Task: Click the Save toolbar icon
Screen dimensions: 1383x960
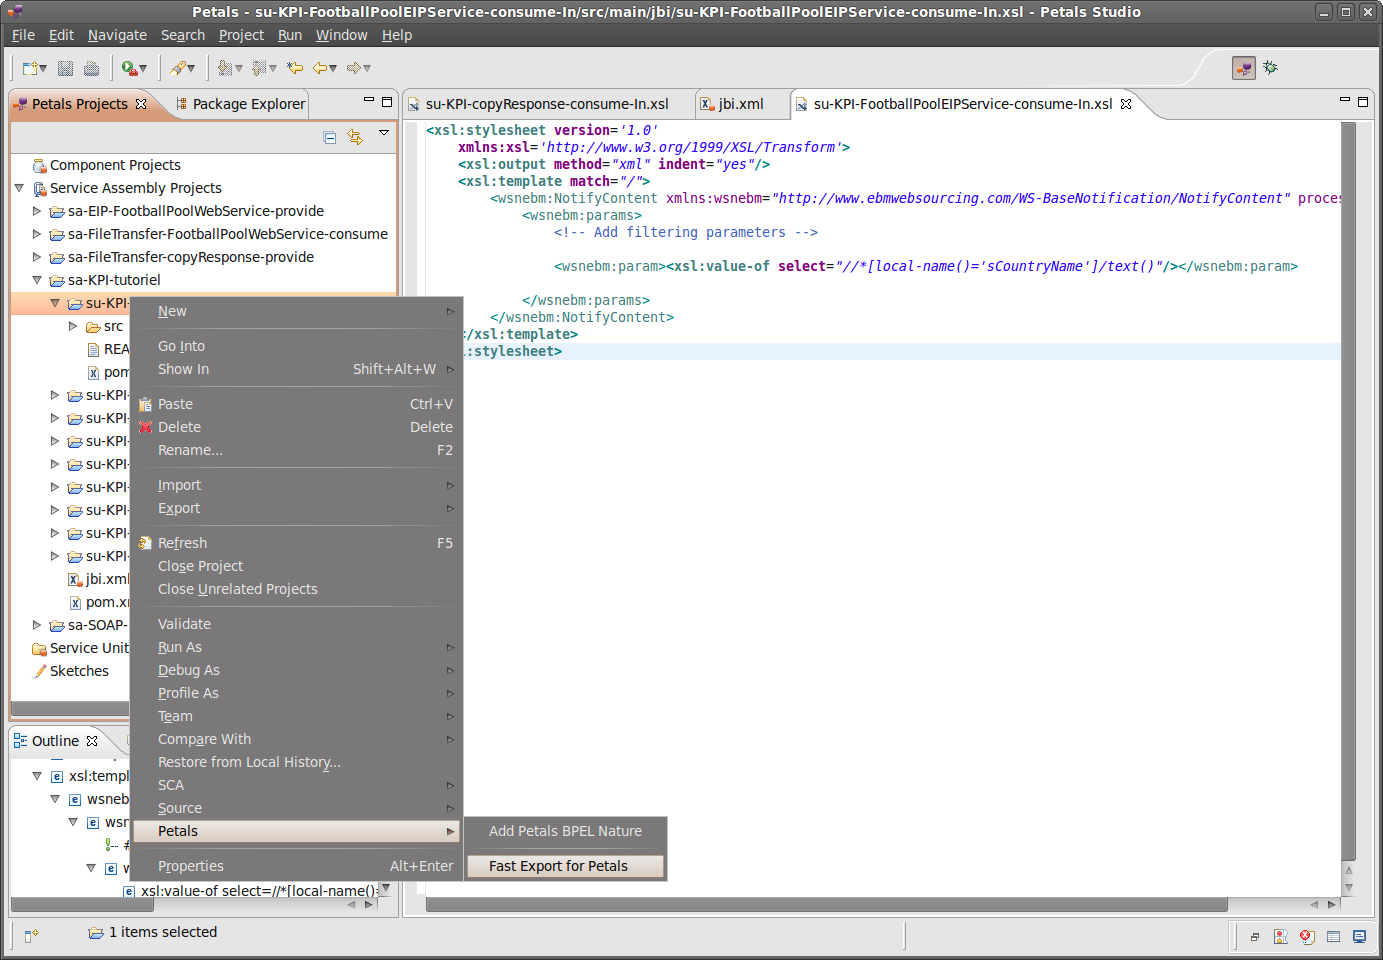Action: (x=66, y=68)
